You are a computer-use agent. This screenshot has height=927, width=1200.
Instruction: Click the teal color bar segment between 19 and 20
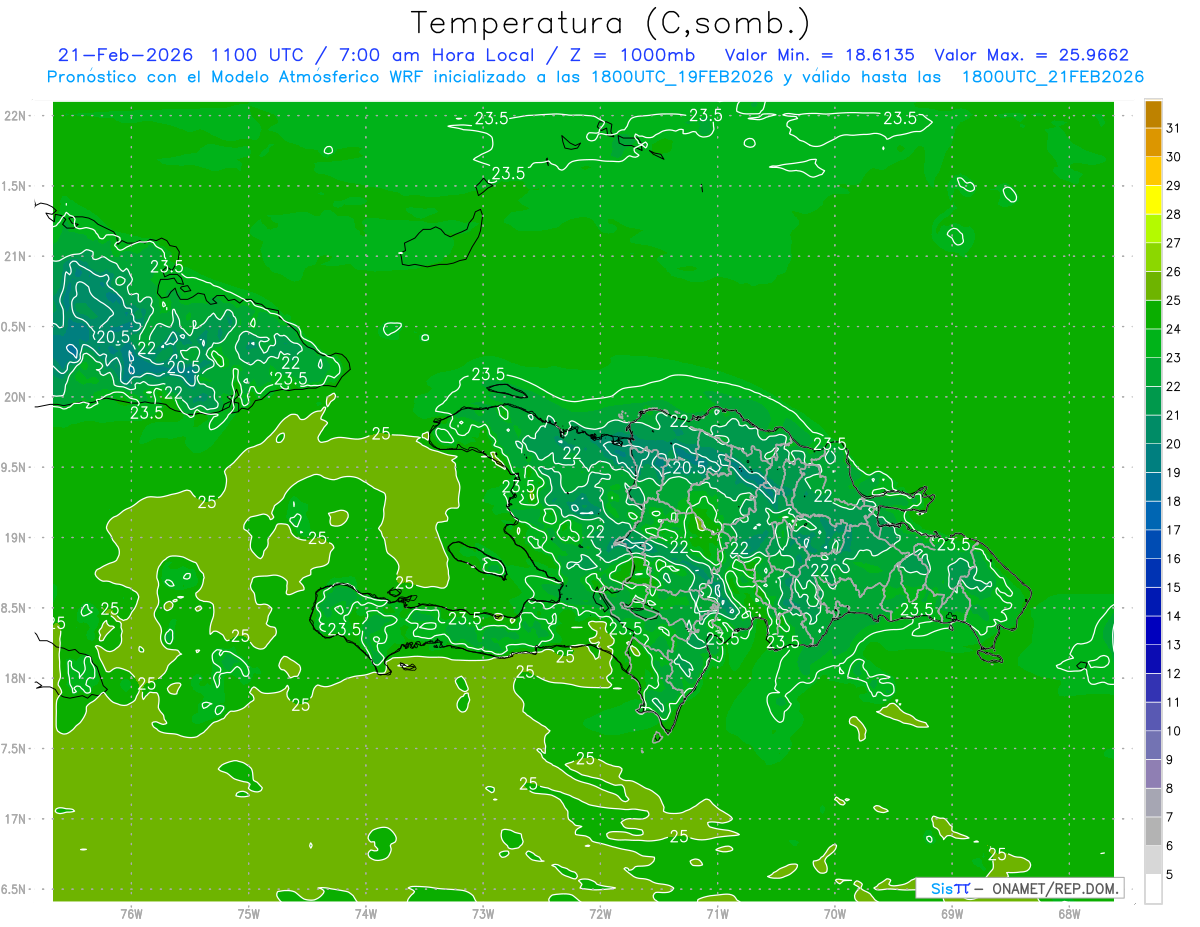[1153, 458]
